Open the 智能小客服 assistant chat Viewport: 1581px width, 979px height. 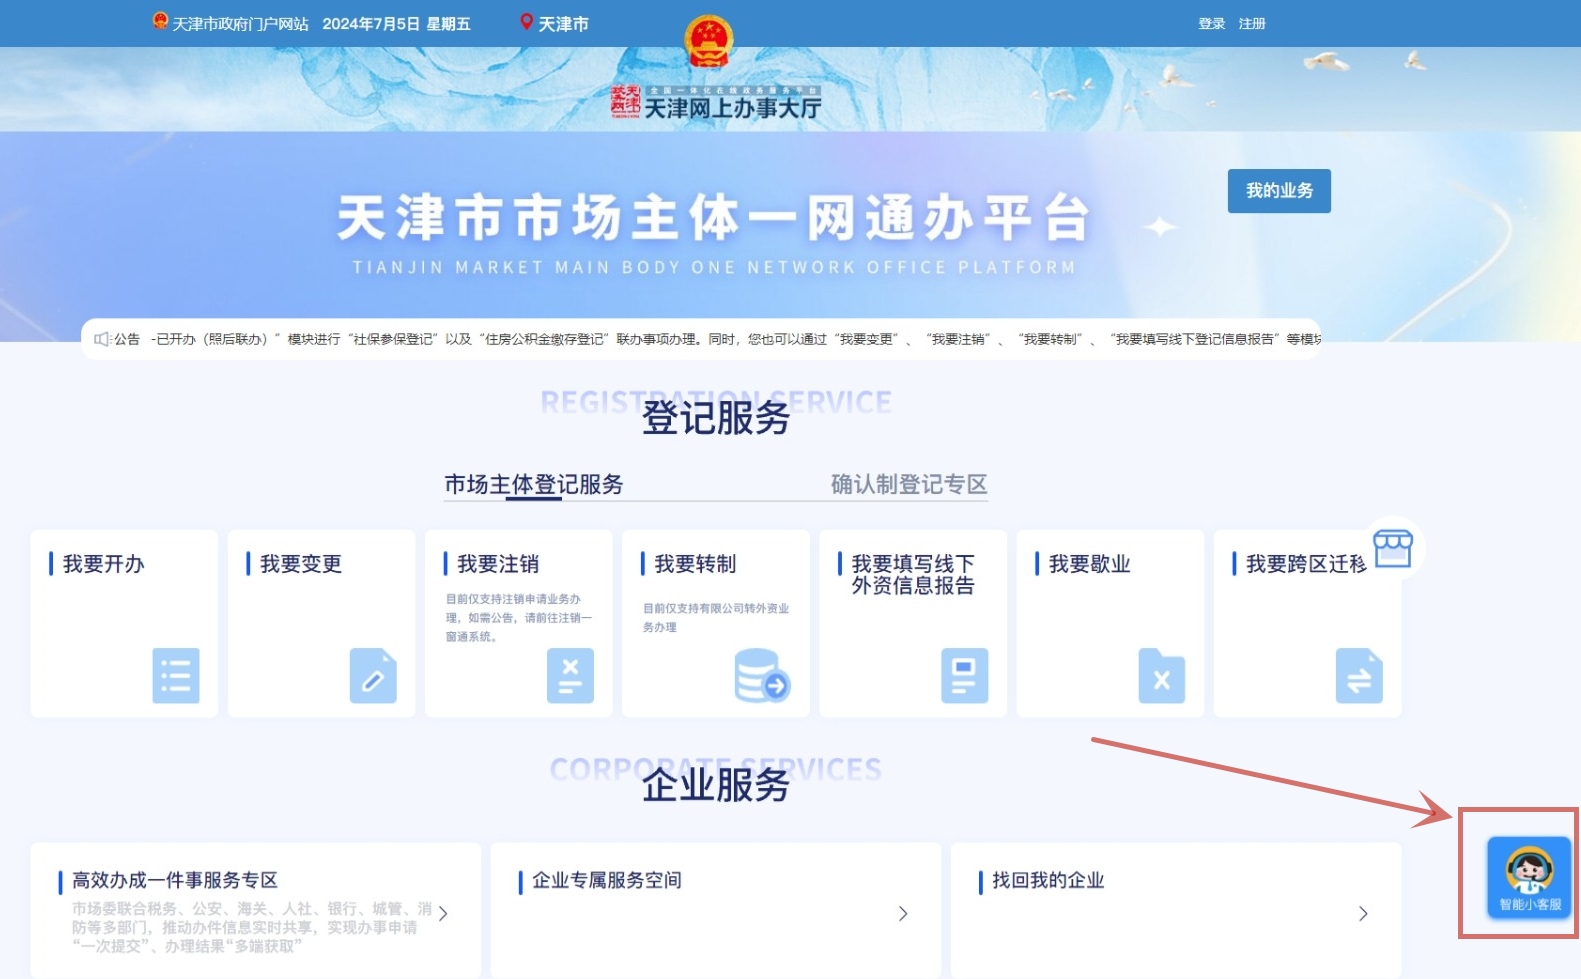point(1528,877)
